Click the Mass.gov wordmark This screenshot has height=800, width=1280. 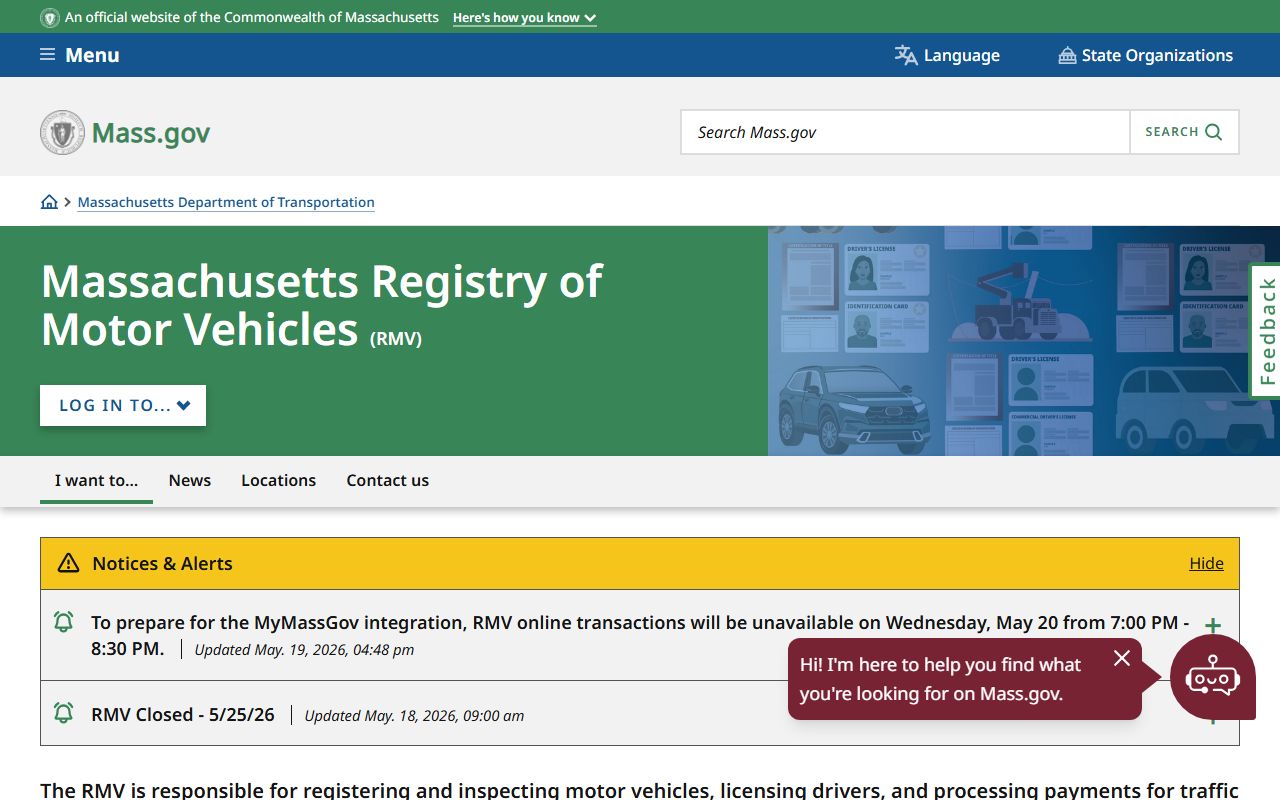click(151, 133)
